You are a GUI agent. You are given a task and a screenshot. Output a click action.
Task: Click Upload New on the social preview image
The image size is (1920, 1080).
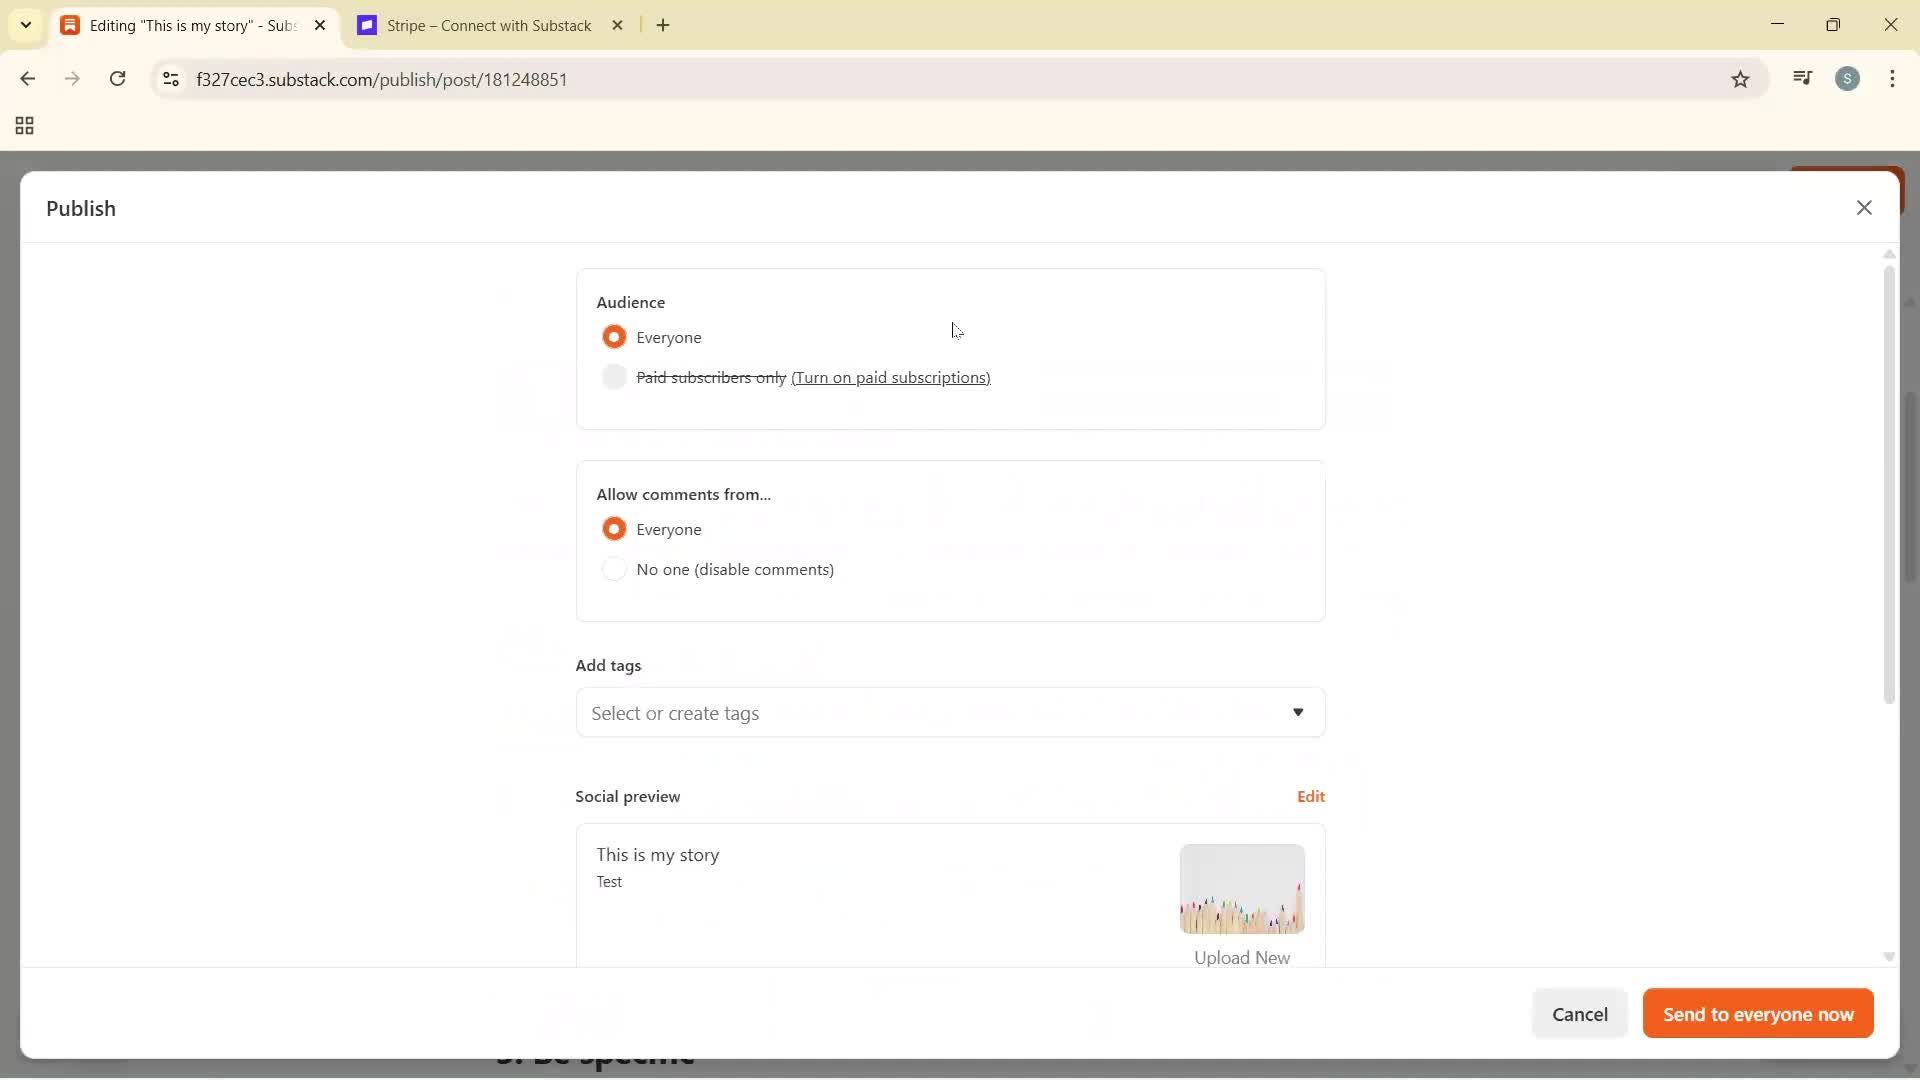pos(1241,957)
